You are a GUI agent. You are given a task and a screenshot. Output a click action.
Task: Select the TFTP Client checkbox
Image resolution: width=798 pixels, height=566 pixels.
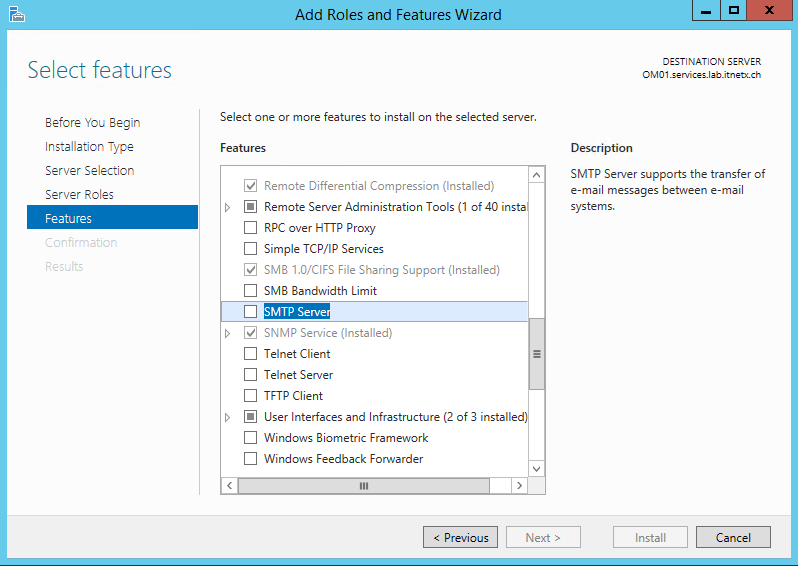tap(250, 395)
